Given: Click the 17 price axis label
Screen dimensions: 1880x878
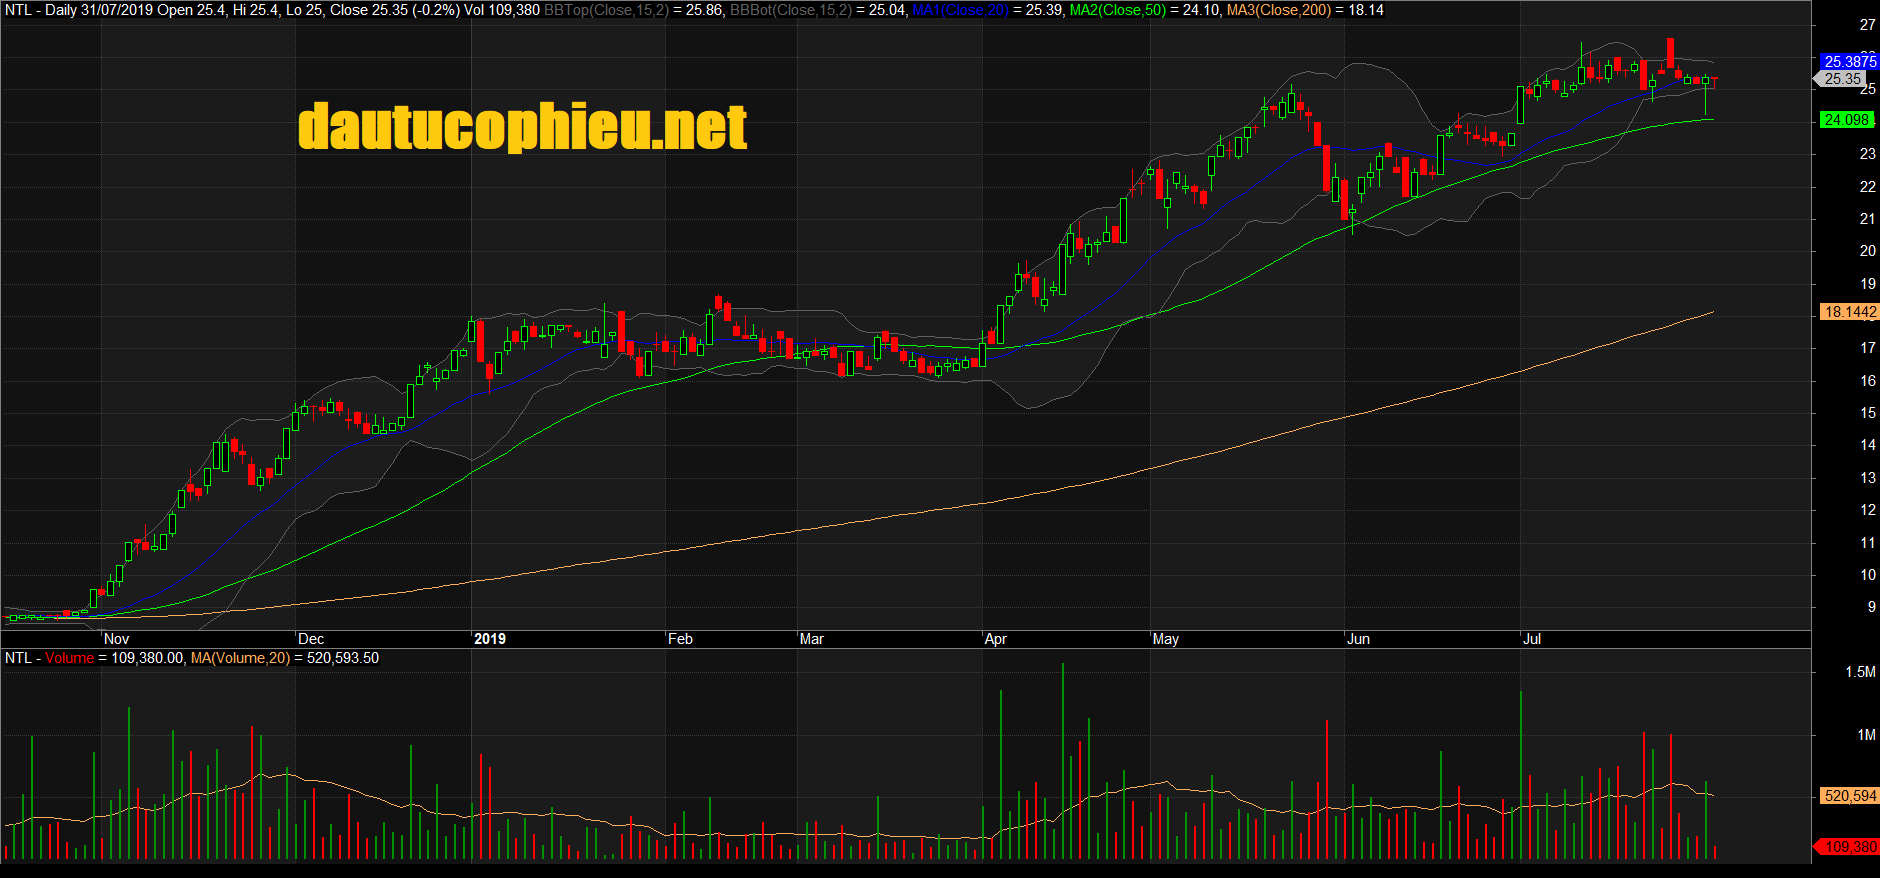Looking at the screenshot, I should [1867, 348].
